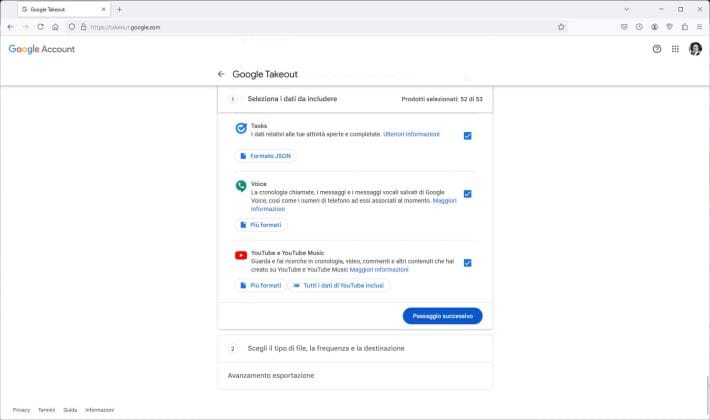Open the Termini footer link
The width and height of the screenshot is (710, 420).
47,410
